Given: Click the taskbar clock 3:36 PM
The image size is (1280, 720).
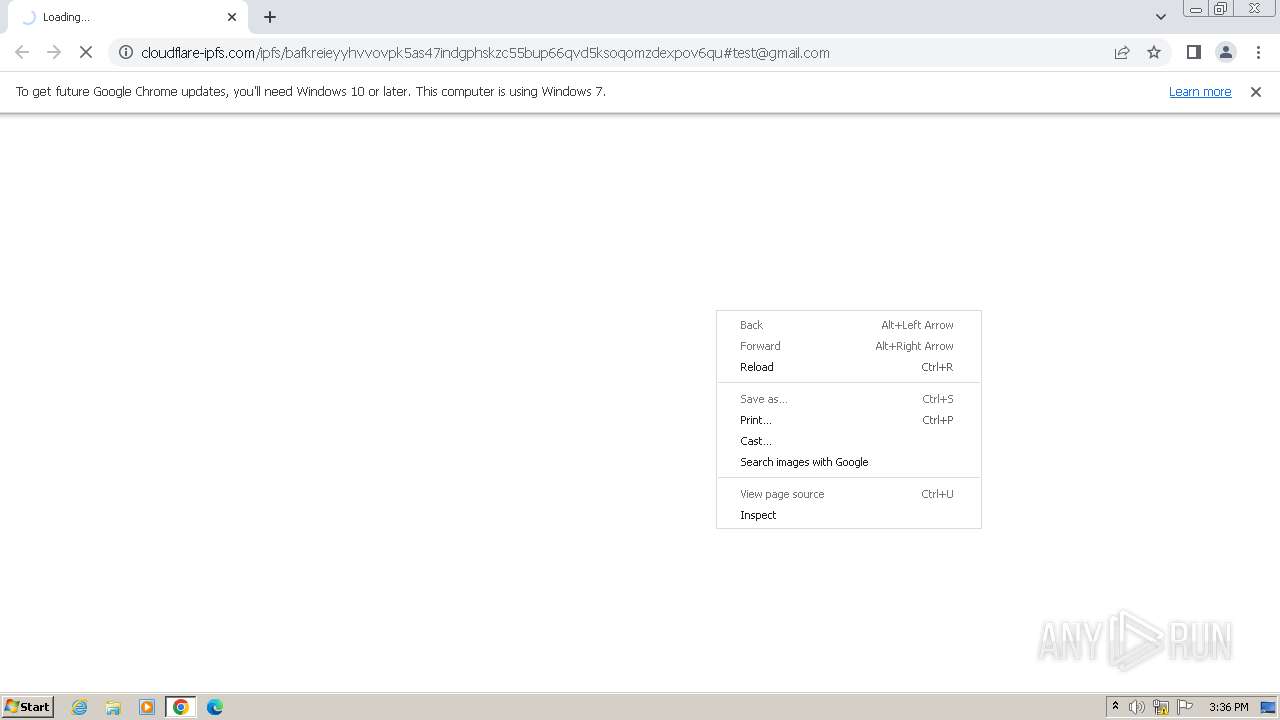Looking at the screenshot, I should 1229,707.
